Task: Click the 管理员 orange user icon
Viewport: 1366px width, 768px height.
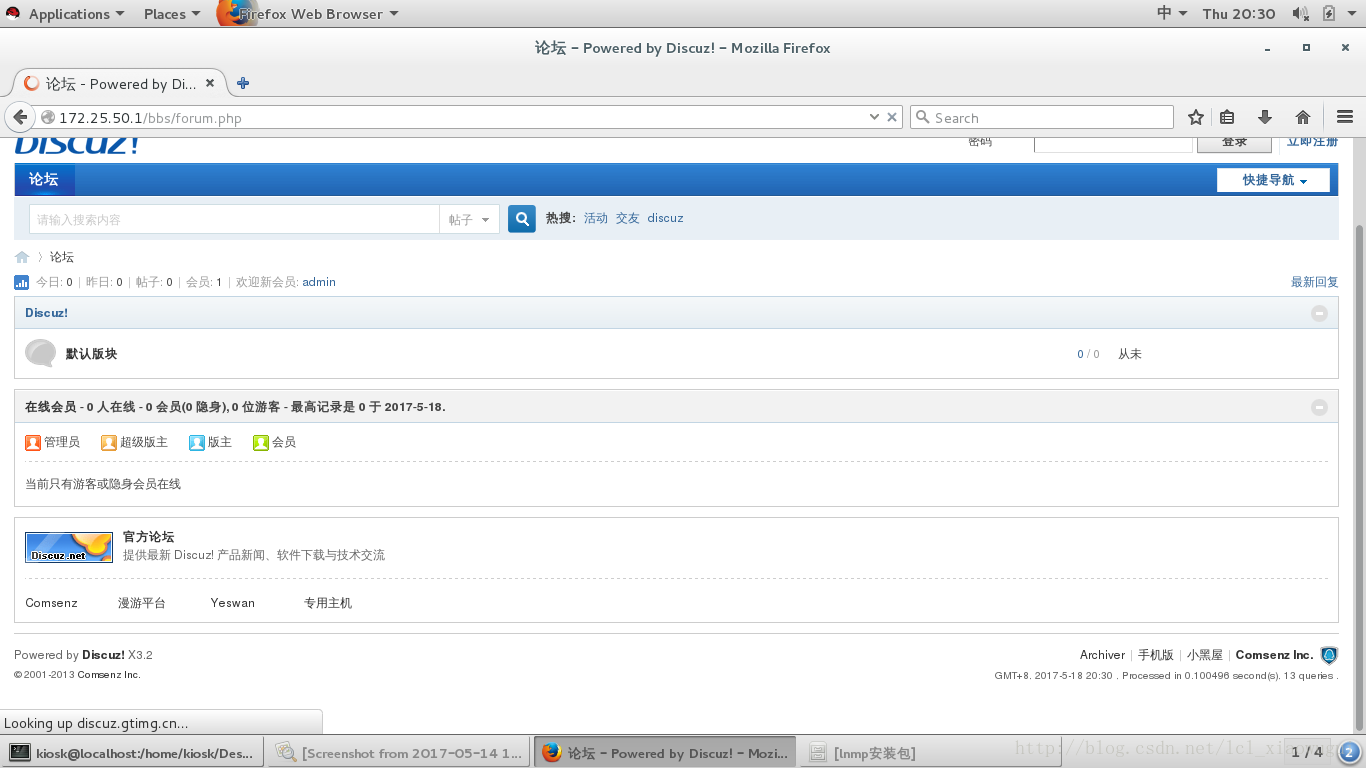Action: click(33, 442)
